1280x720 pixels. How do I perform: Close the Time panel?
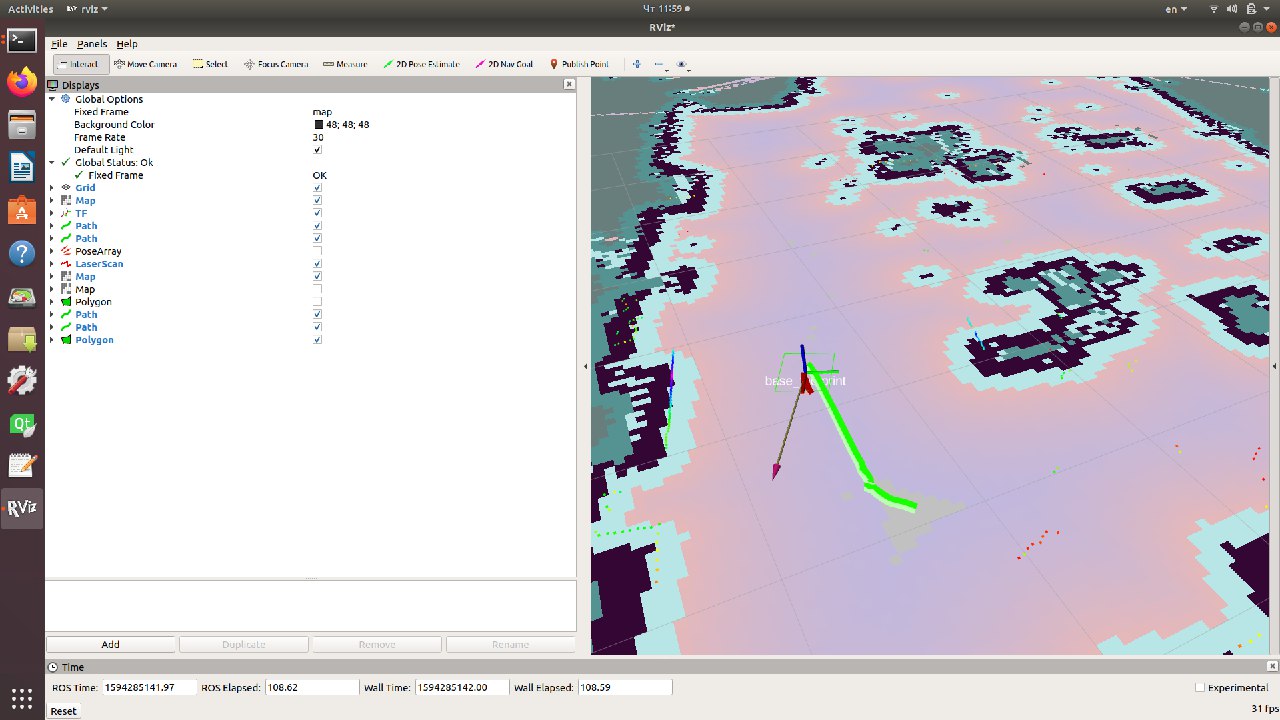coord(1272,667)
